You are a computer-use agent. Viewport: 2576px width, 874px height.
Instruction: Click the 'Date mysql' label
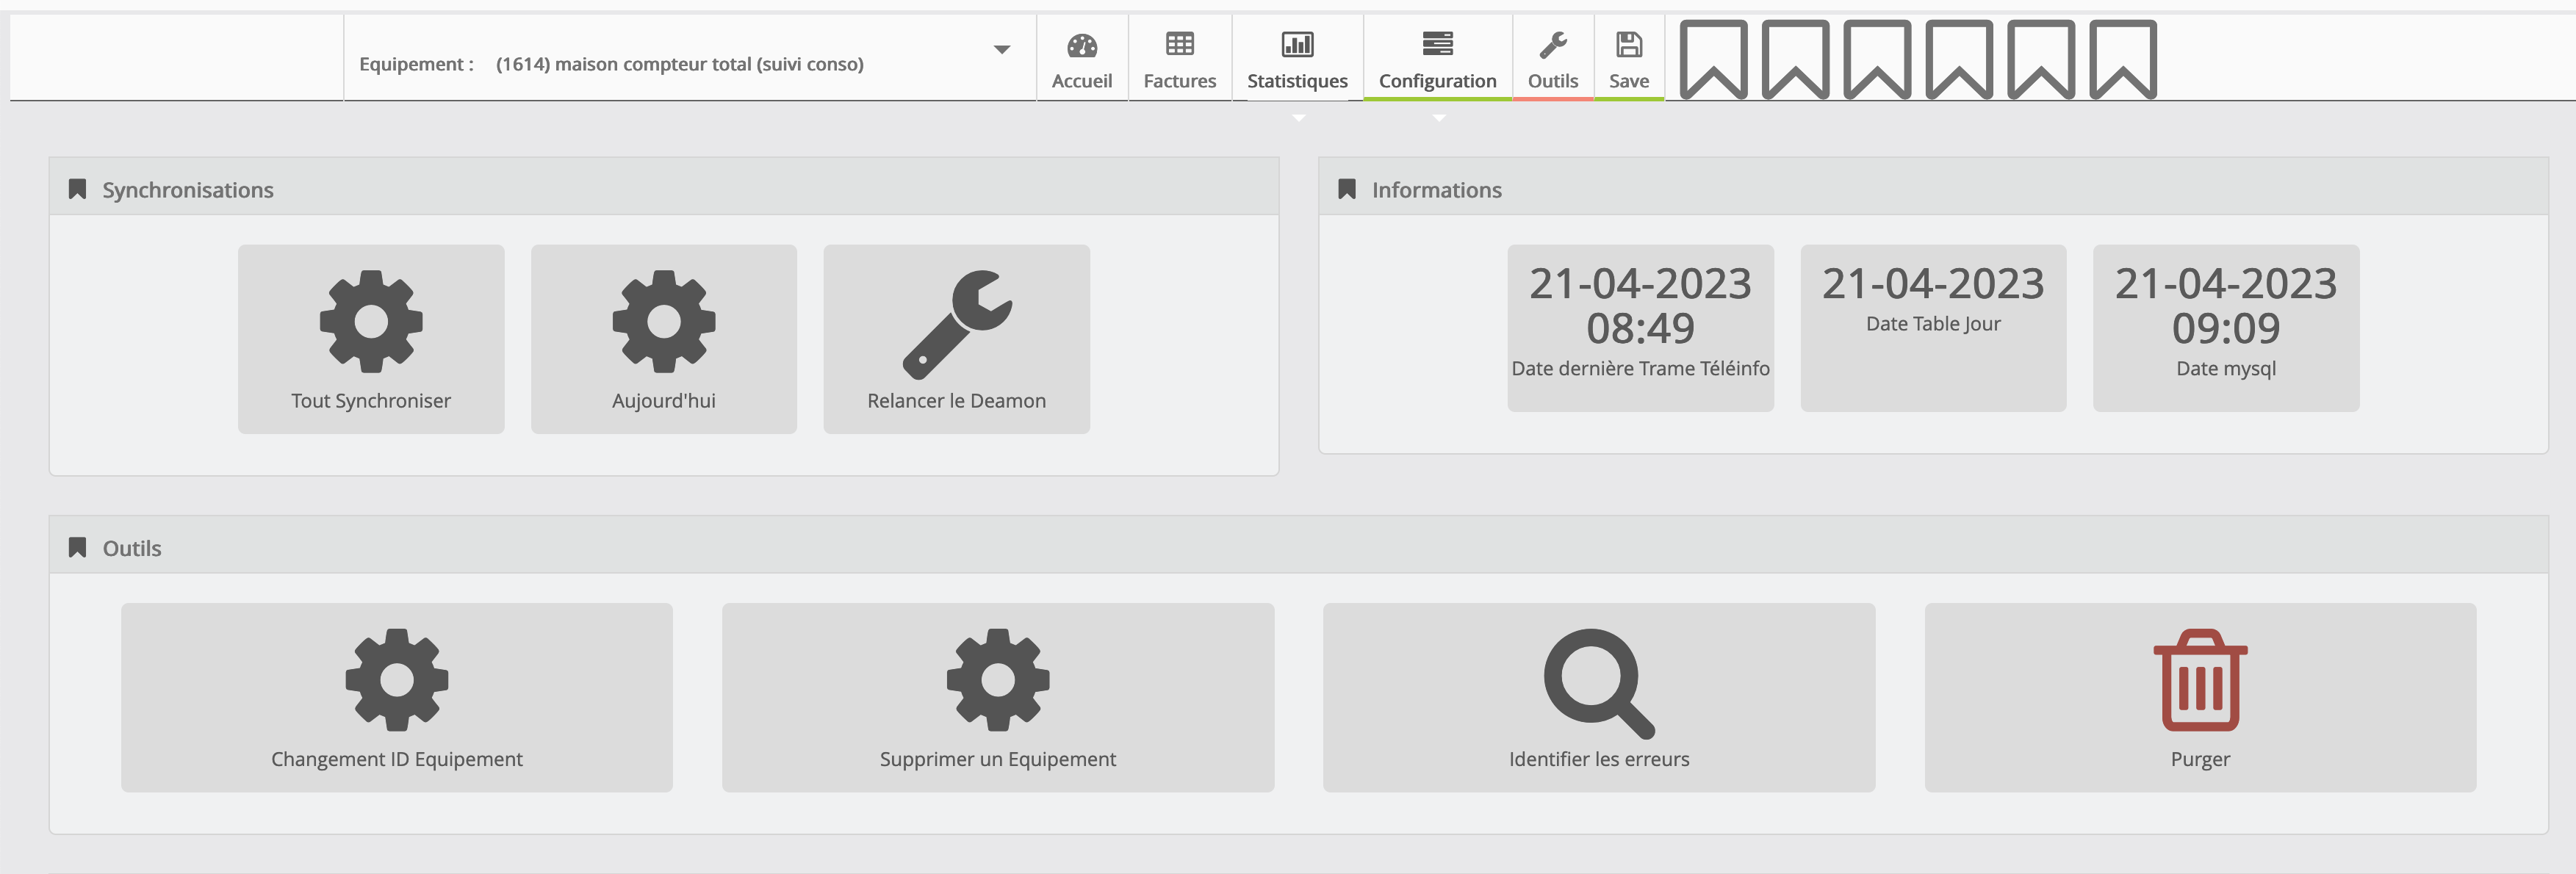click(2226, 368)
